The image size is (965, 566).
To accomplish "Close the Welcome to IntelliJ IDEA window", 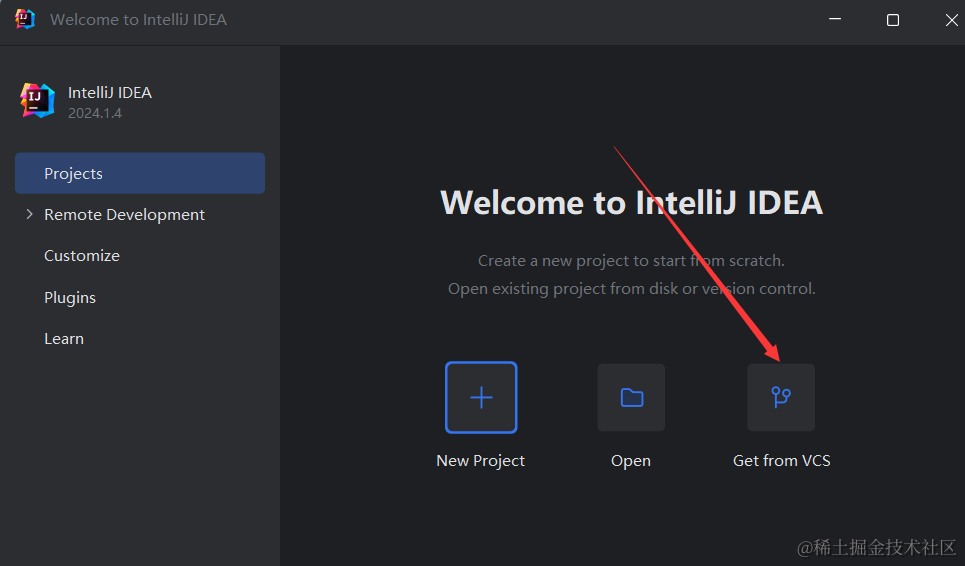I will 950,20.
